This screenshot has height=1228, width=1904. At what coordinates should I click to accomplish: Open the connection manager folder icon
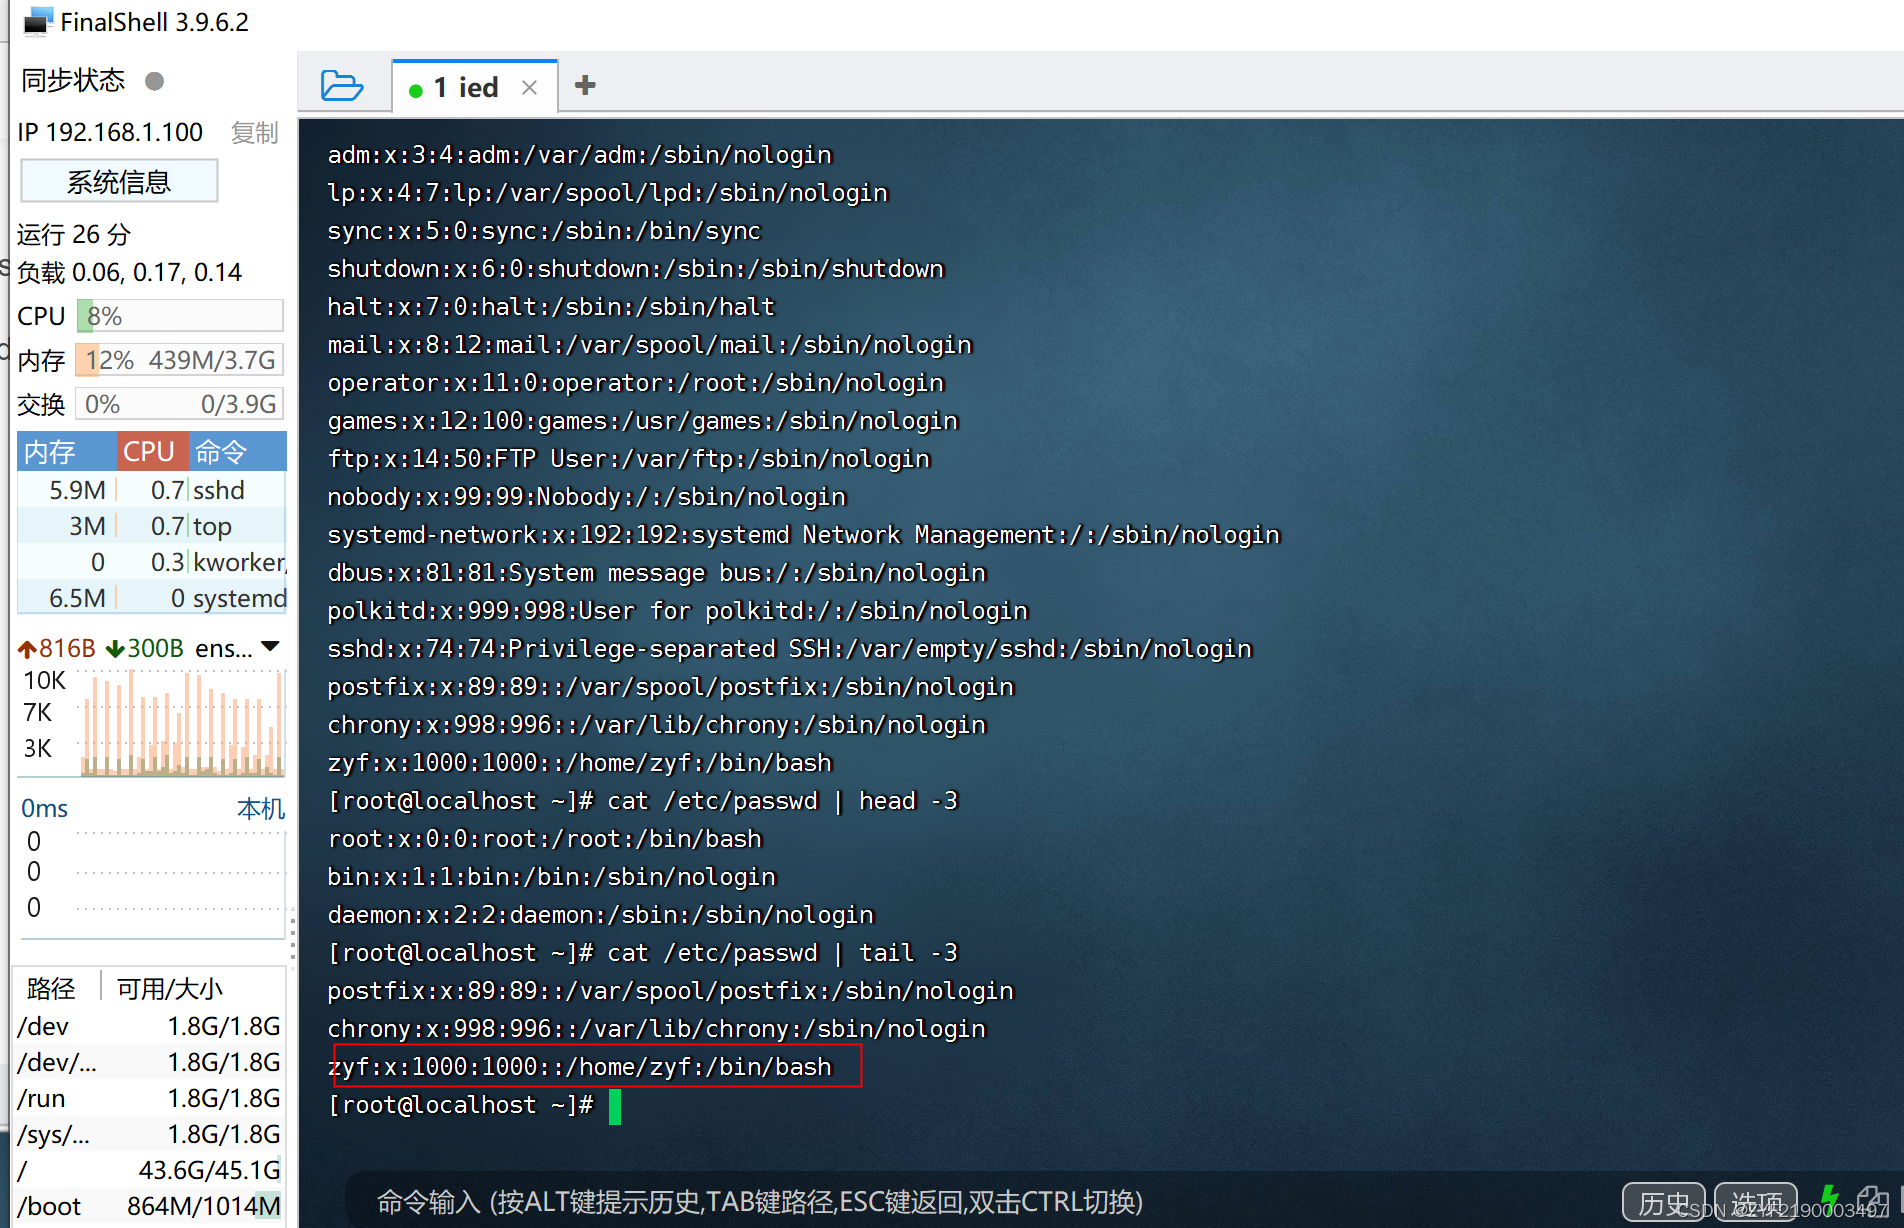(x=341, y=86)
